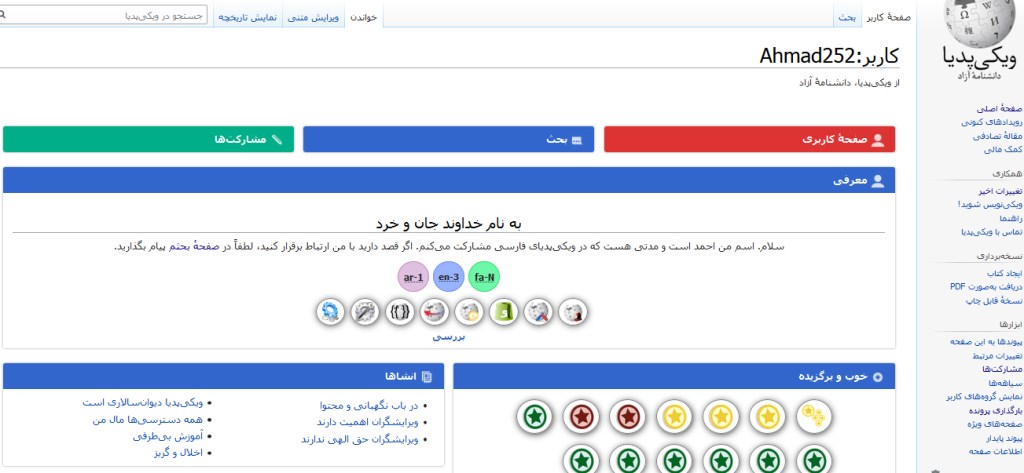Open the red صفحهٔ کاربری button
The height and width of the screenshot is (473, 1024).
pos(749,140)
